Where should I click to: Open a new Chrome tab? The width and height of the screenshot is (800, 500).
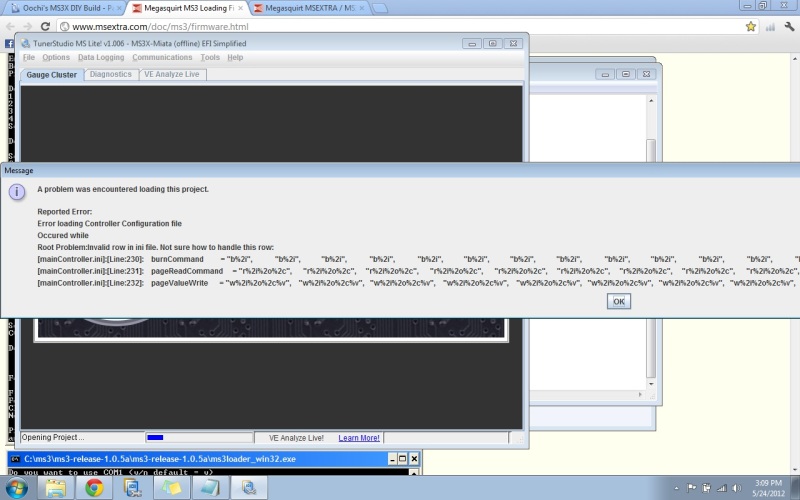click(380, 8)
